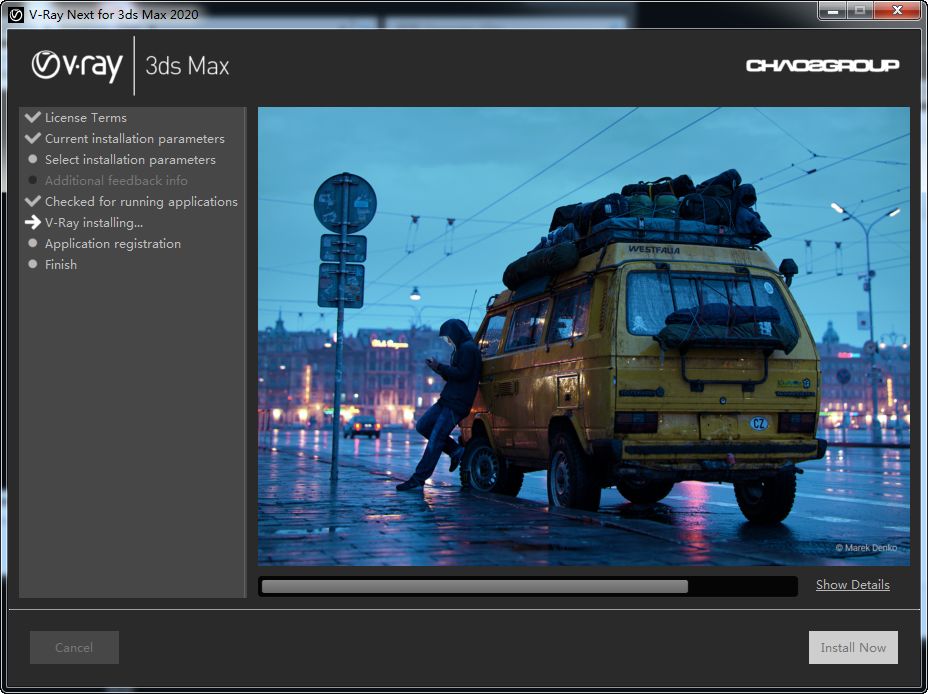Click the bullet beside Finish step
Image resolution: width=928 pixels, height=694 pixels.
[33, 264]
